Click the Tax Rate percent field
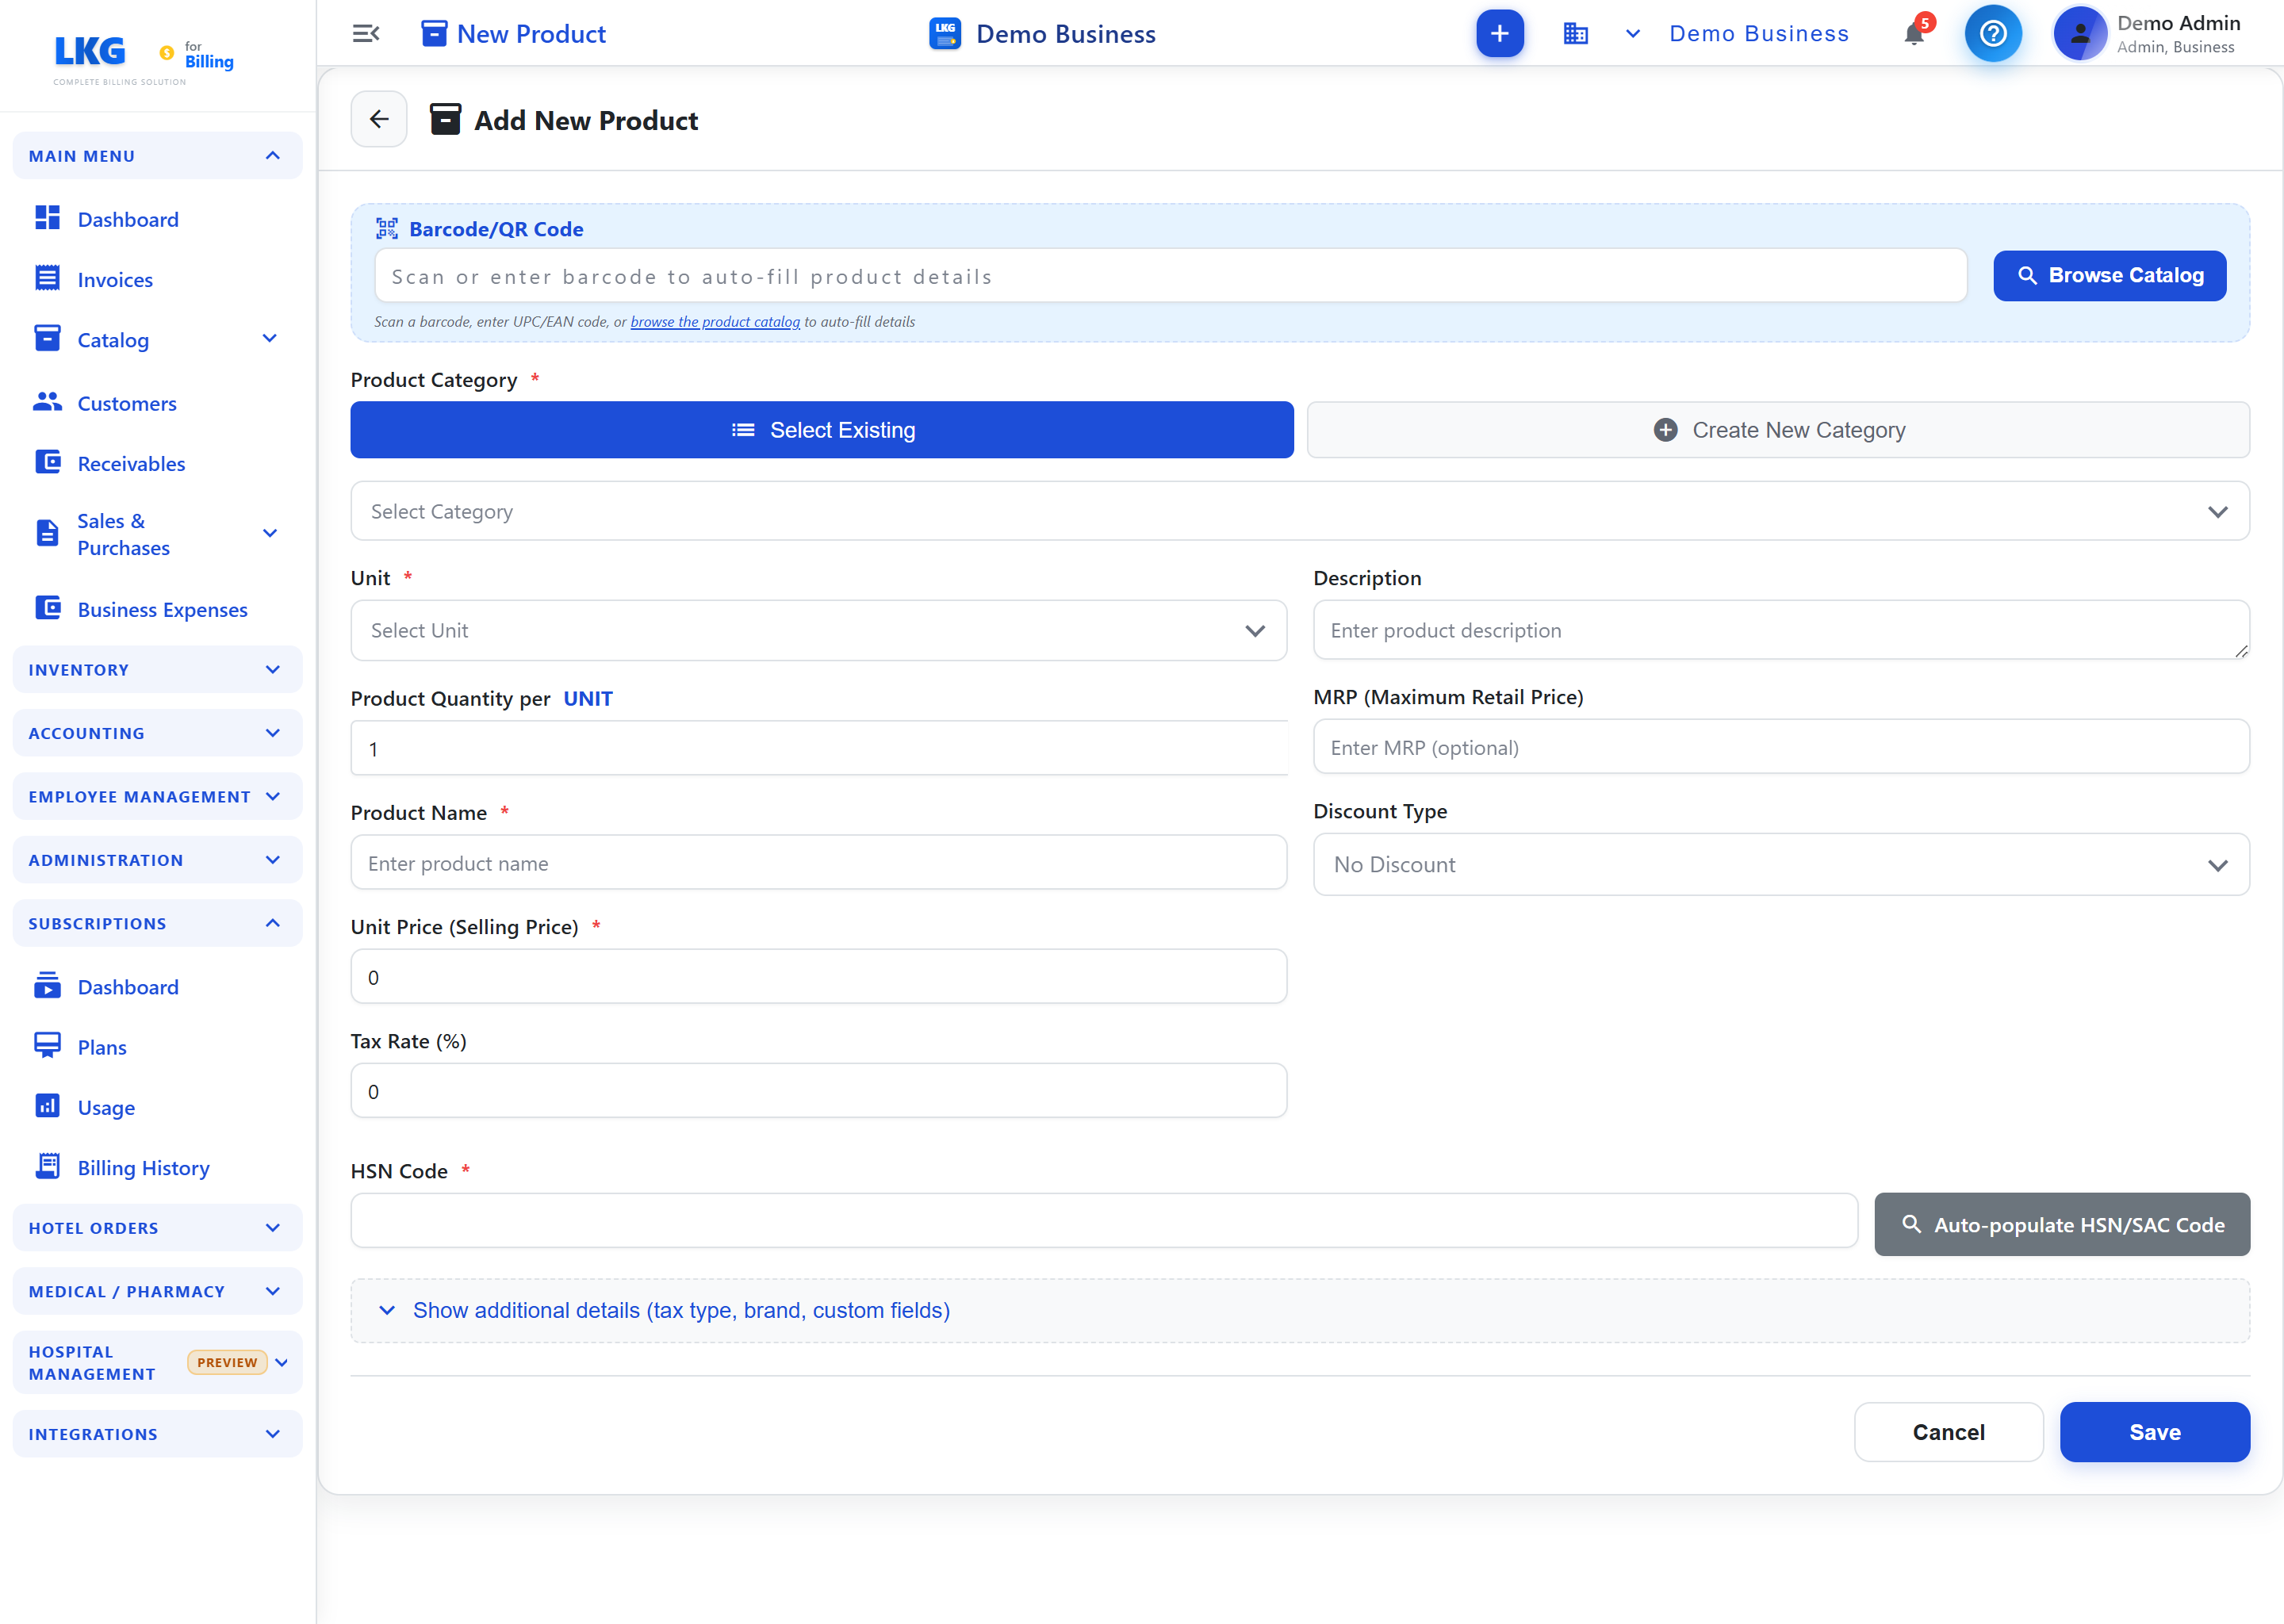The image size is (2284, 1624). tap(818, 1091)
